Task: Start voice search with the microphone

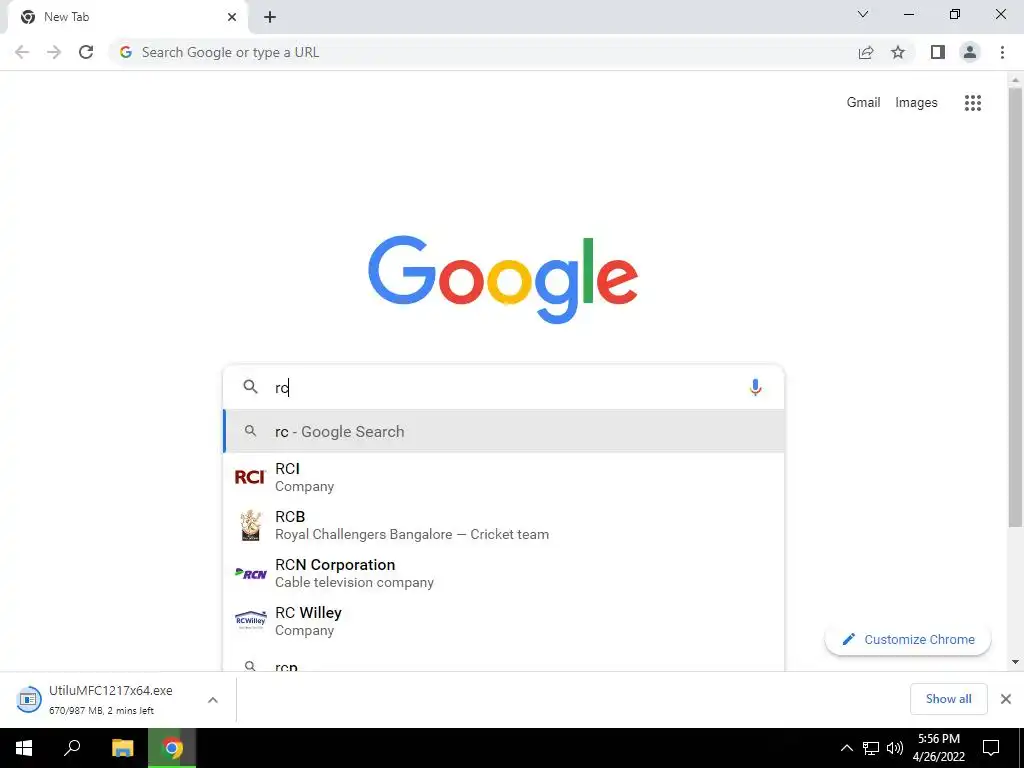Action: [755, 387]
